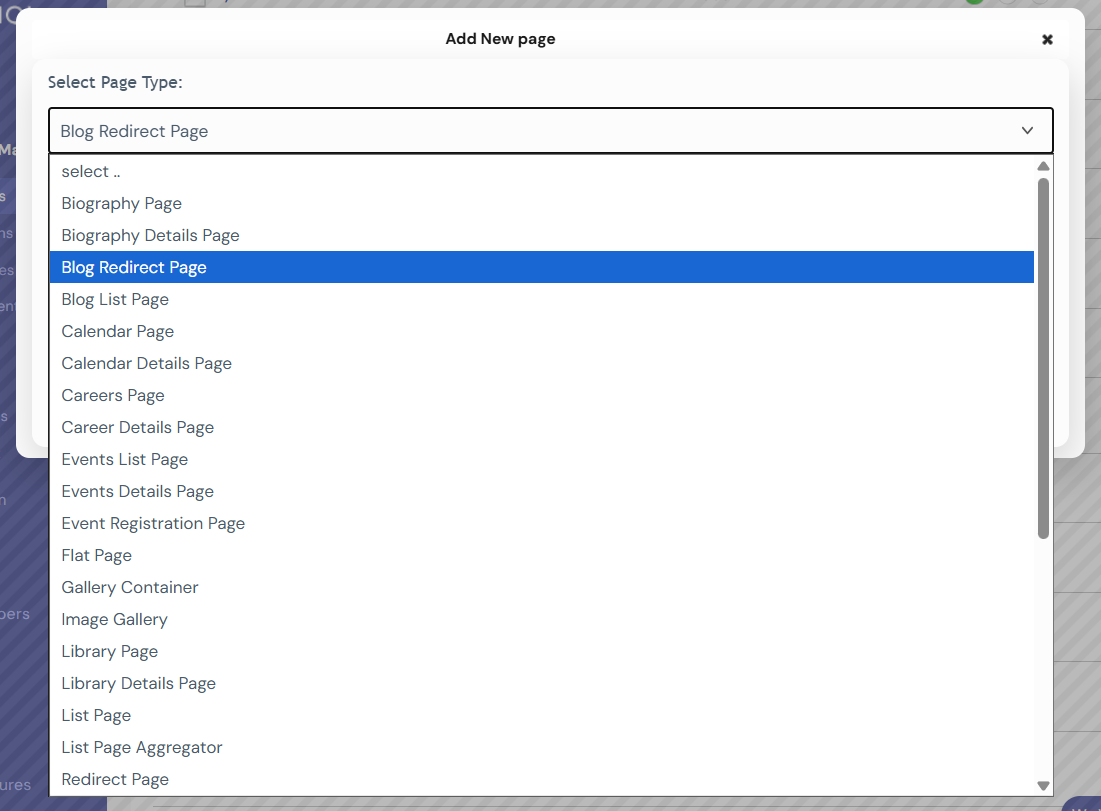The height and width of the screenshot is (811, 1101).
Task: Choose Image Gallery option
Action: pyautogui.click(x=541, y=619)
